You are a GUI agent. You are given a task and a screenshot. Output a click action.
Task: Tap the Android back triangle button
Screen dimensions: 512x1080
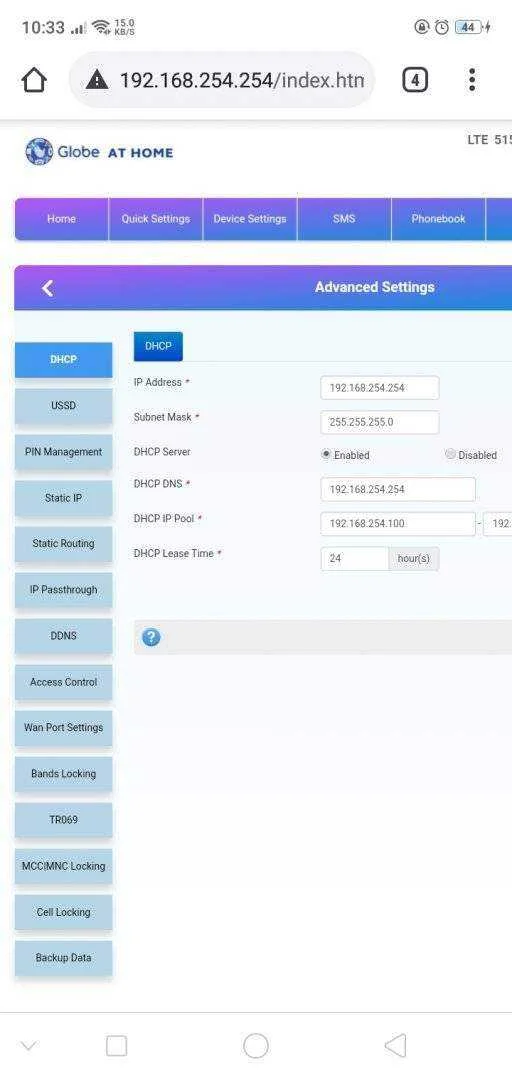click(x=395, y=1046)
